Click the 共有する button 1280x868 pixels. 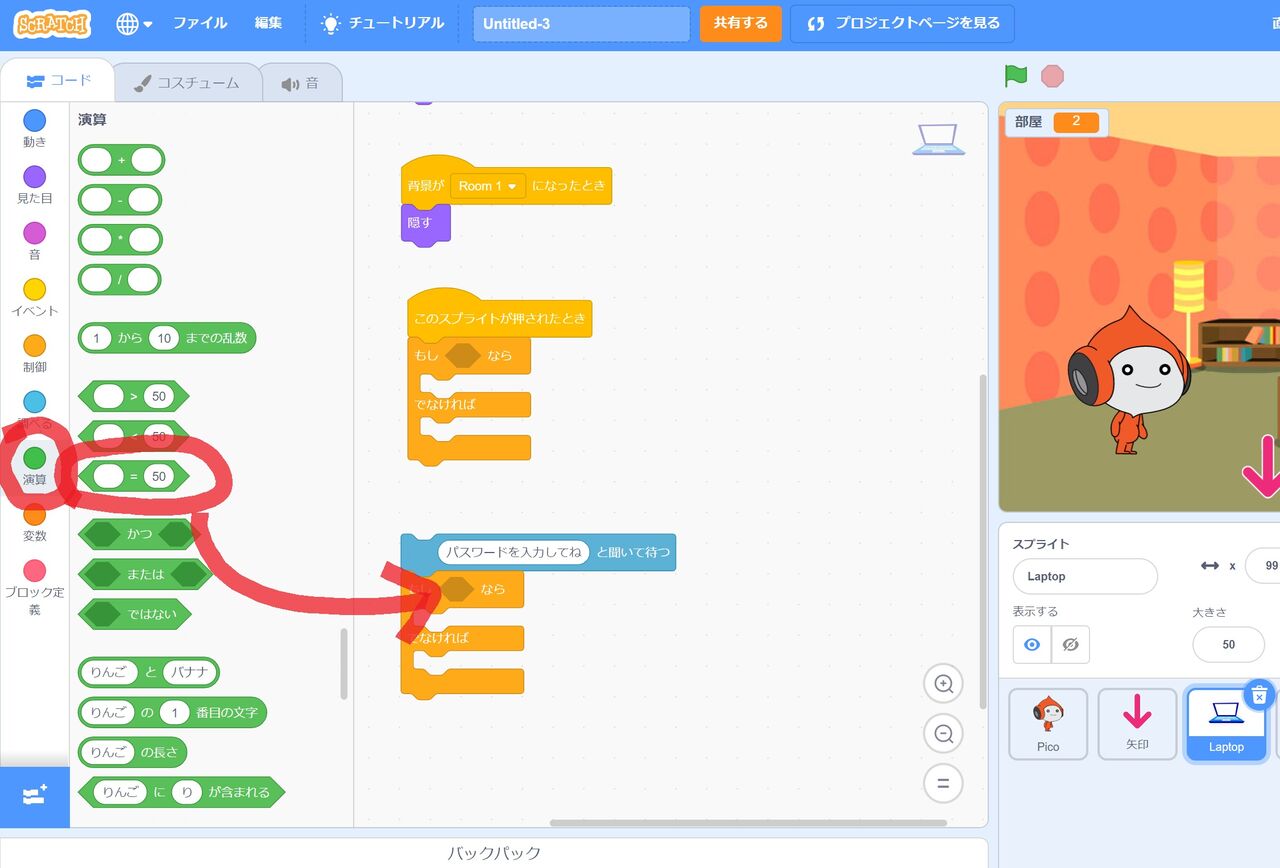740,23
